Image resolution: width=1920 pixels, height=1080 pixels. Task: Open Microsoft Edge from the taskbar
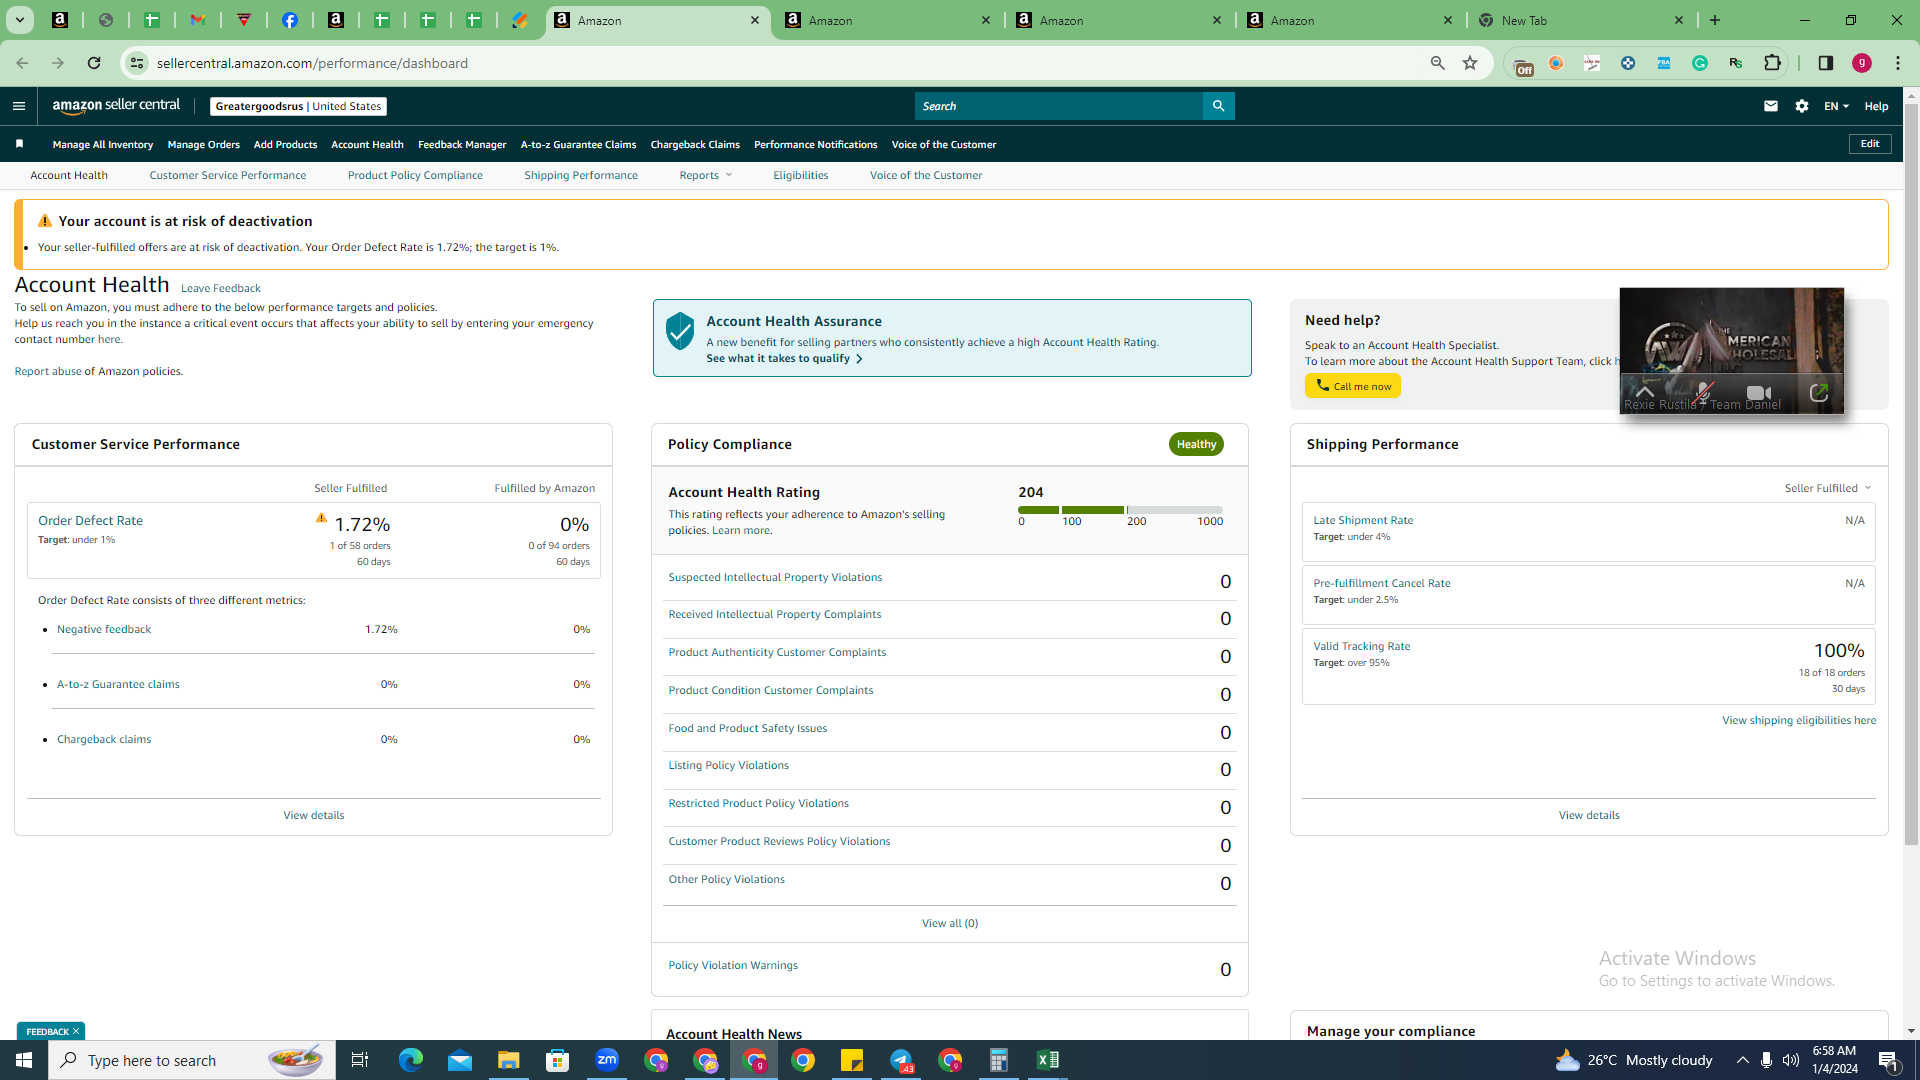point(411,1060)
